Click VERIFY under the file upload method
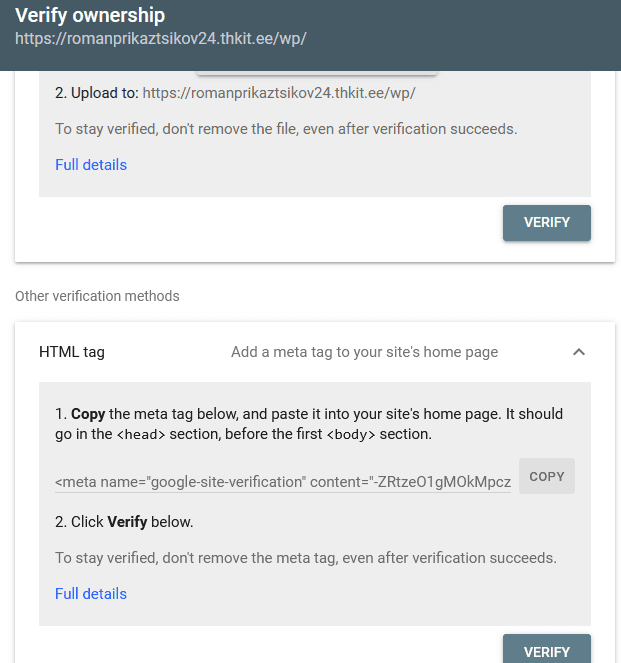The width and height of the screenshot is (621, 663). point(546,223)
